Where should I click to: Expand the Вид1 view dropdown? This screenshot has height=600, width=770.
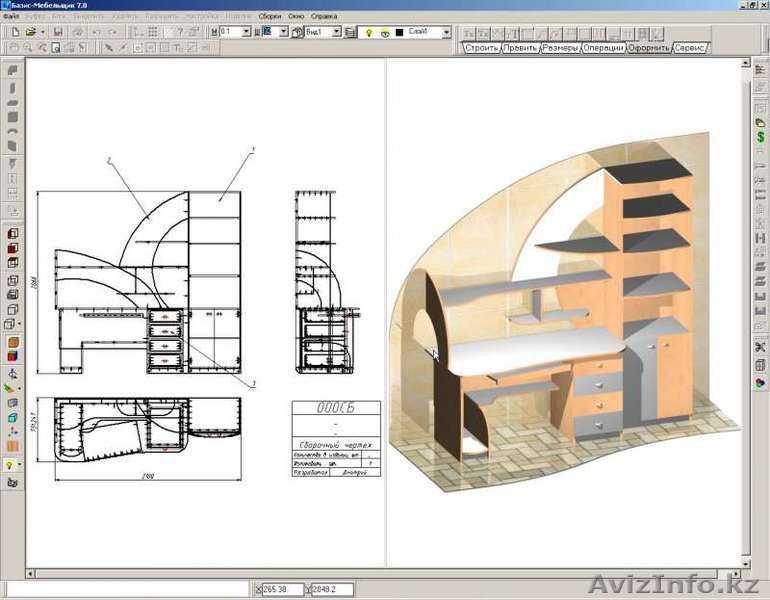336,32
